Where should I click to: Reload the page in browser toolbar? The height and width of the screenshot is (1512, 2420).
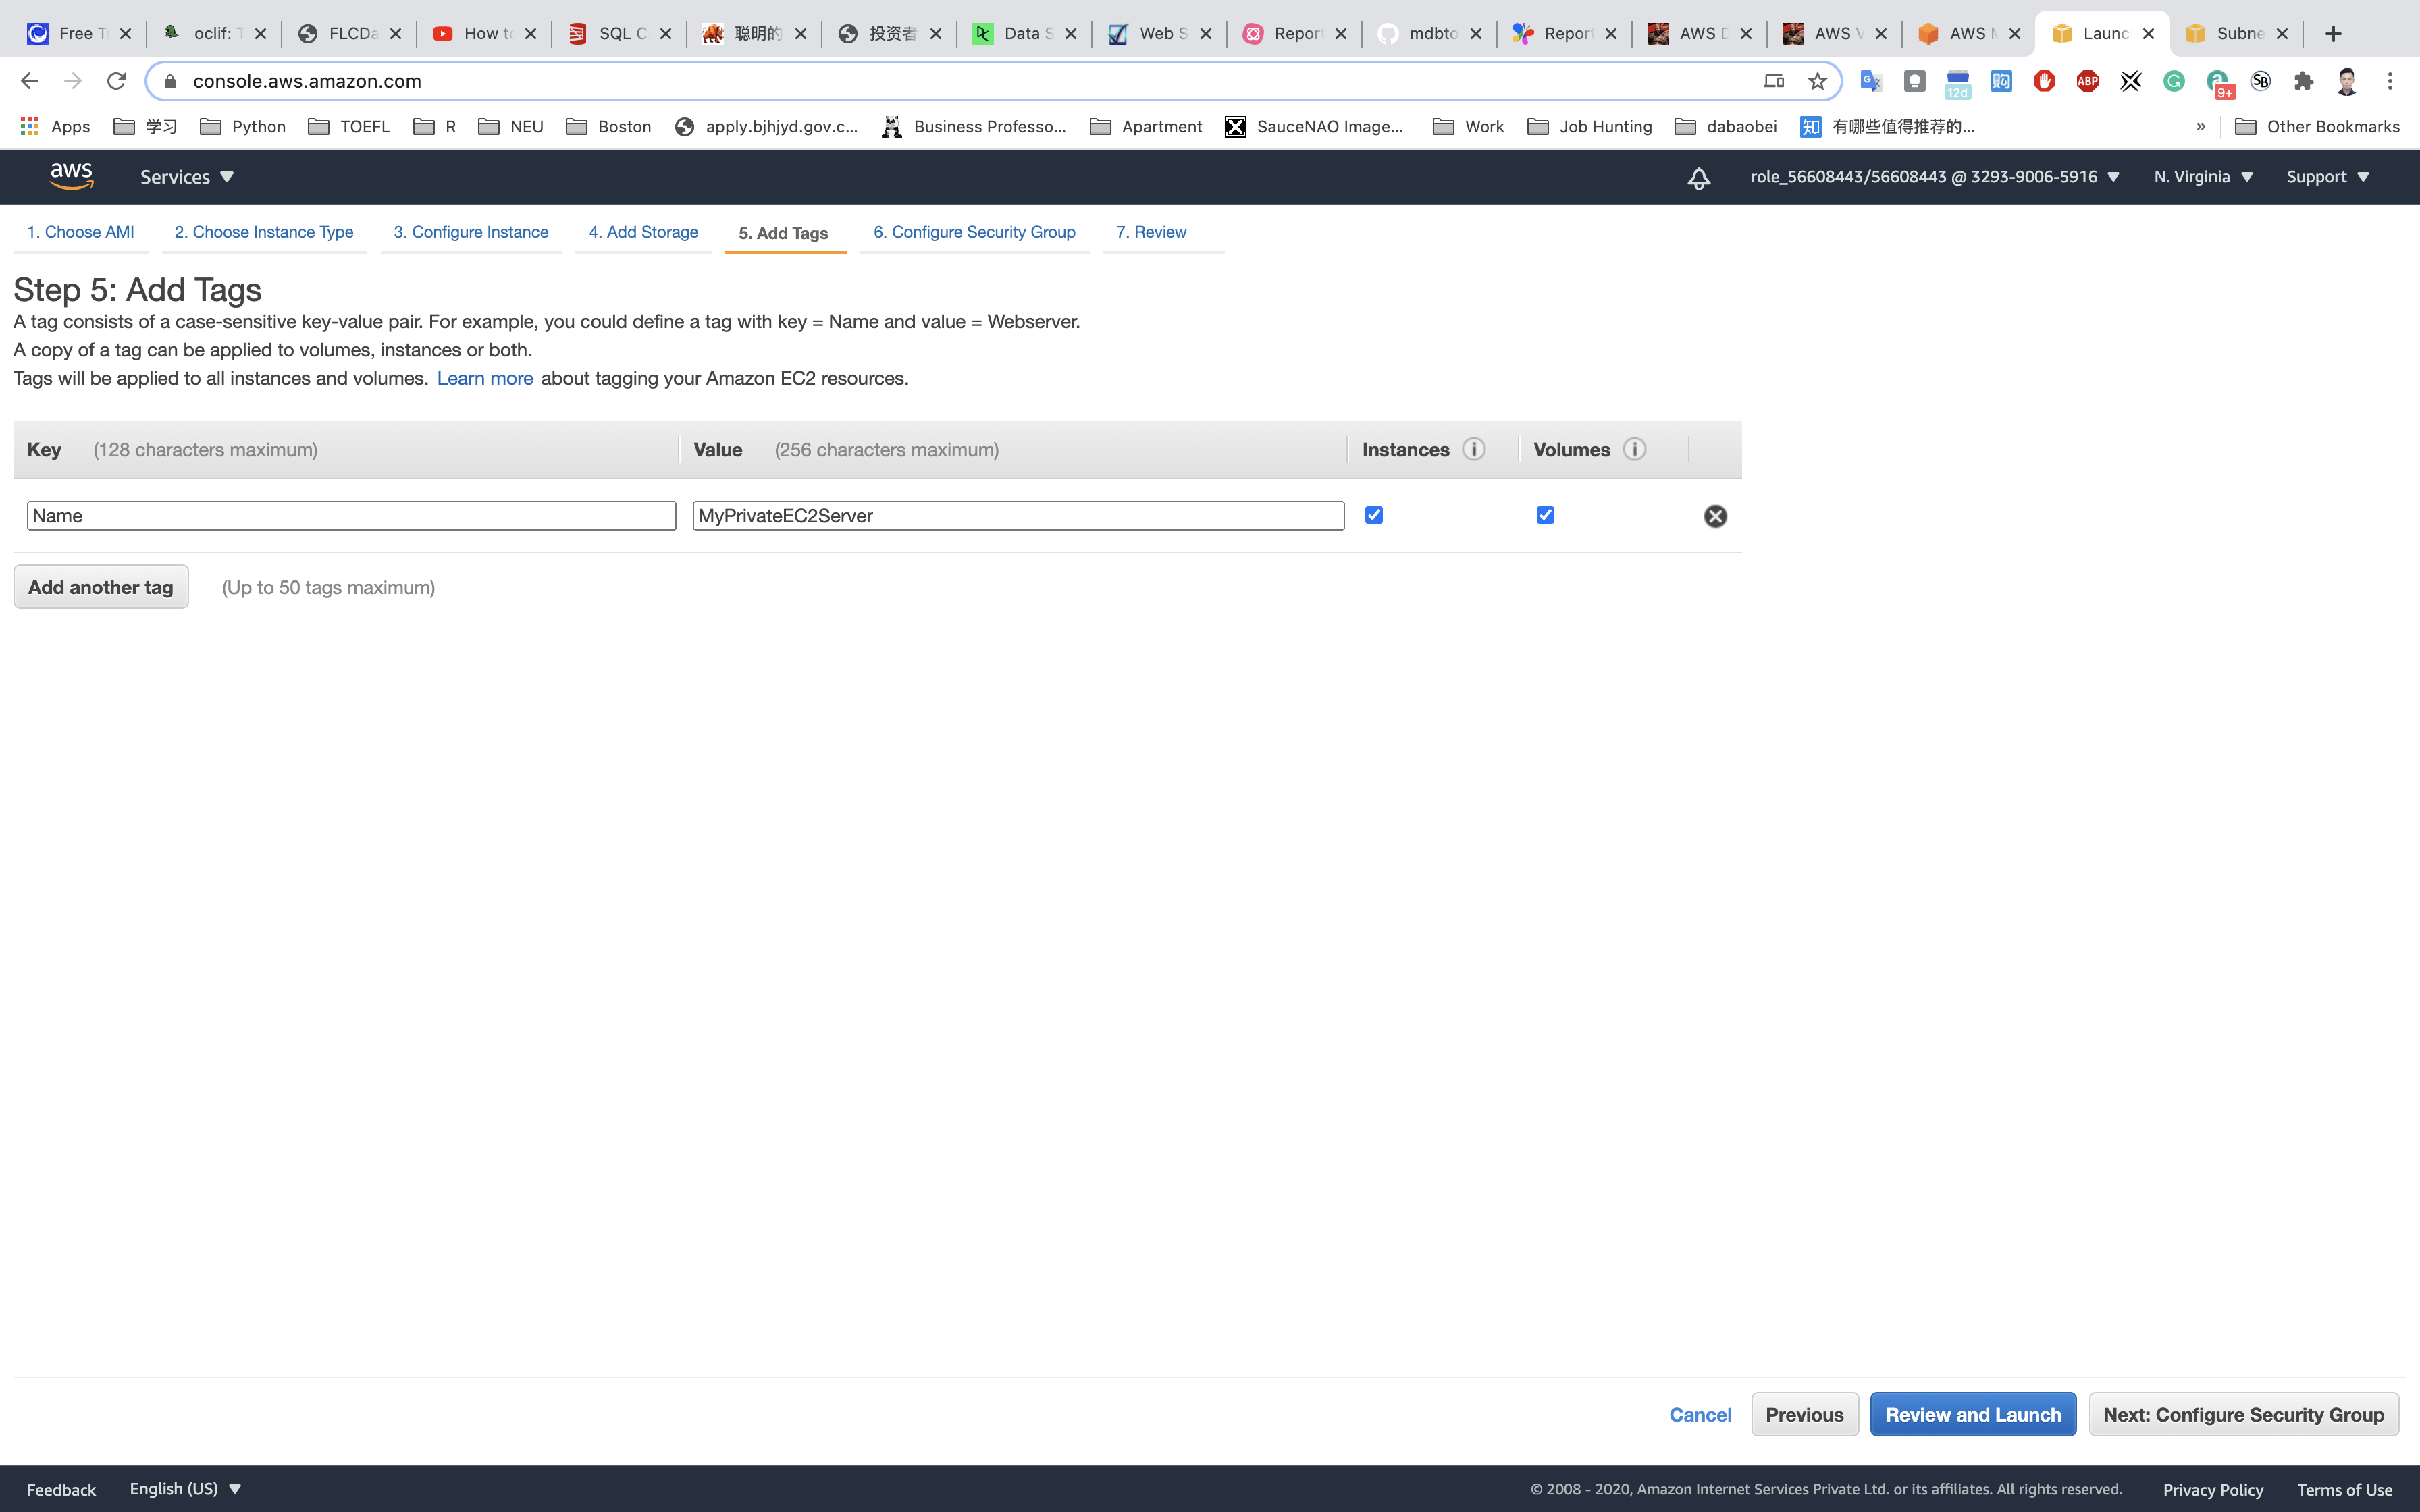[116, 81]
